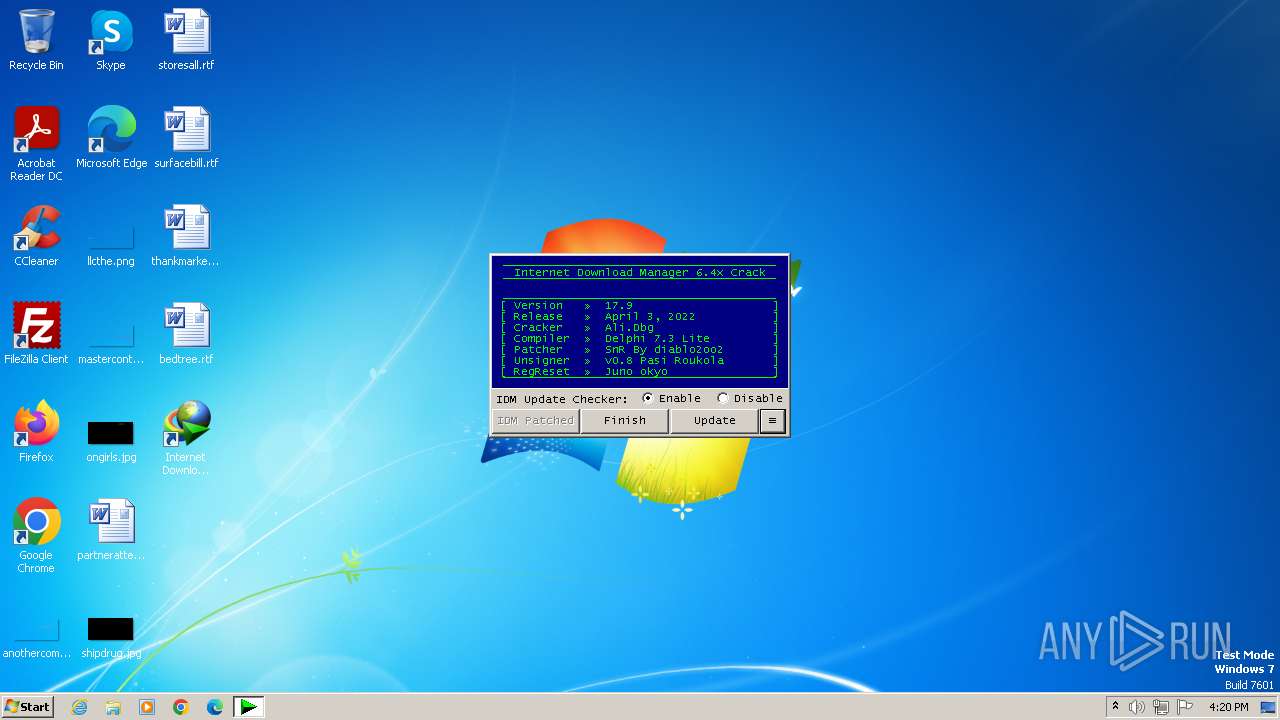Image resolution: width=1280 pixels, height=720 pixels.
Task: Select the Acrobat Reader DC shortcut
Action: 36,144
